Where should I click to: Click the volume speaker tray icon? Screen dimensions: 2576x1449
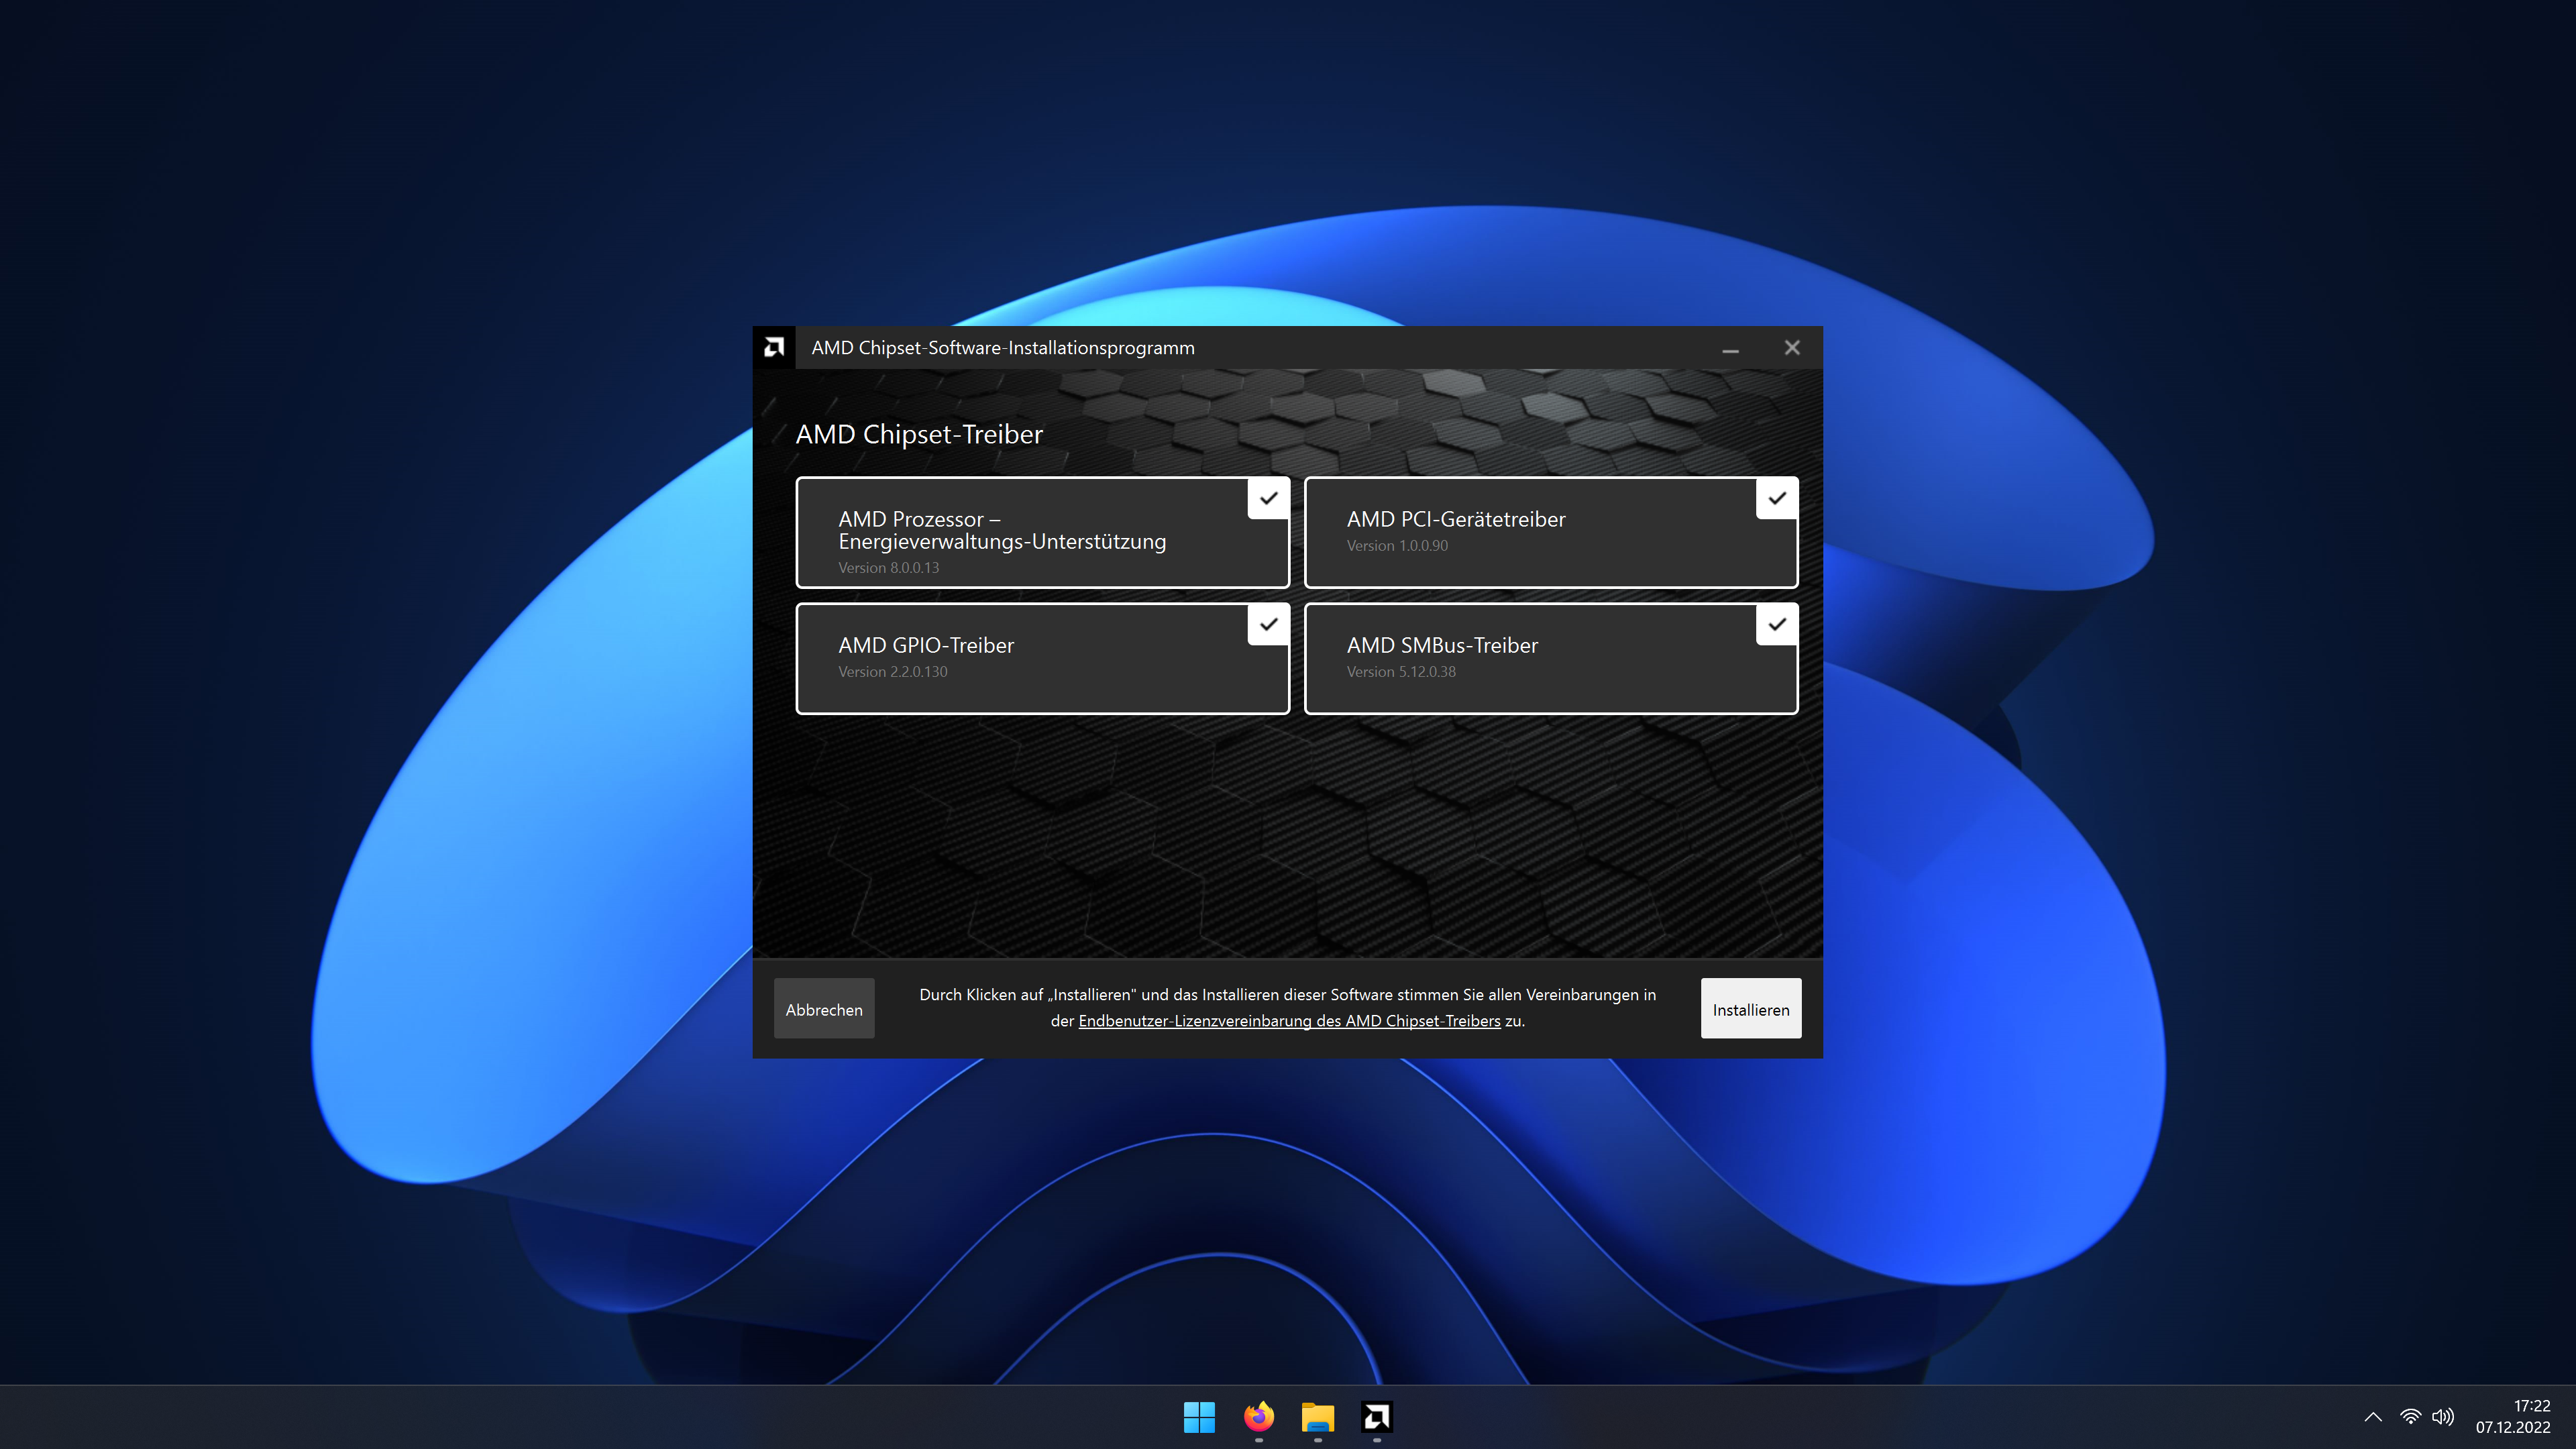[x=2442, y=1416]
